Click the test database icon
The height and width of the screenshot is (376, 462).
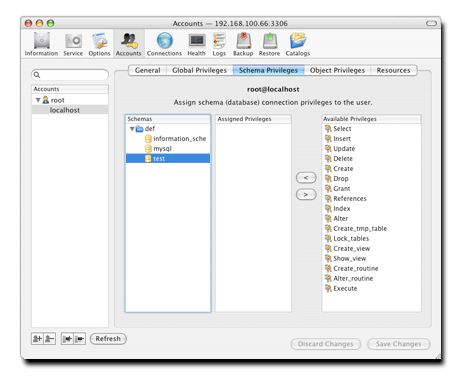pos(148,159)
